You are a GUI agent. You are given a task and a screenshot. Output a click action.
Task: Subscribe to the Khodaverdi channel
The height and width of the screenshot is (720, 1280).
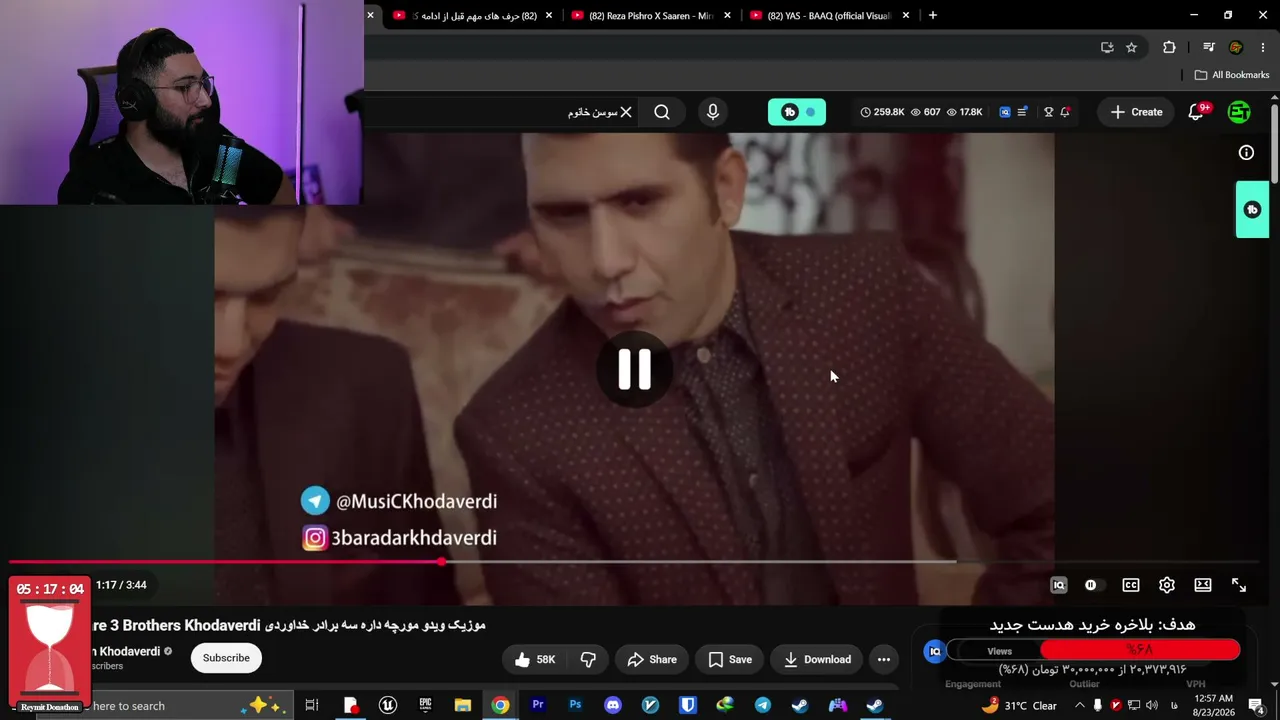226,658
